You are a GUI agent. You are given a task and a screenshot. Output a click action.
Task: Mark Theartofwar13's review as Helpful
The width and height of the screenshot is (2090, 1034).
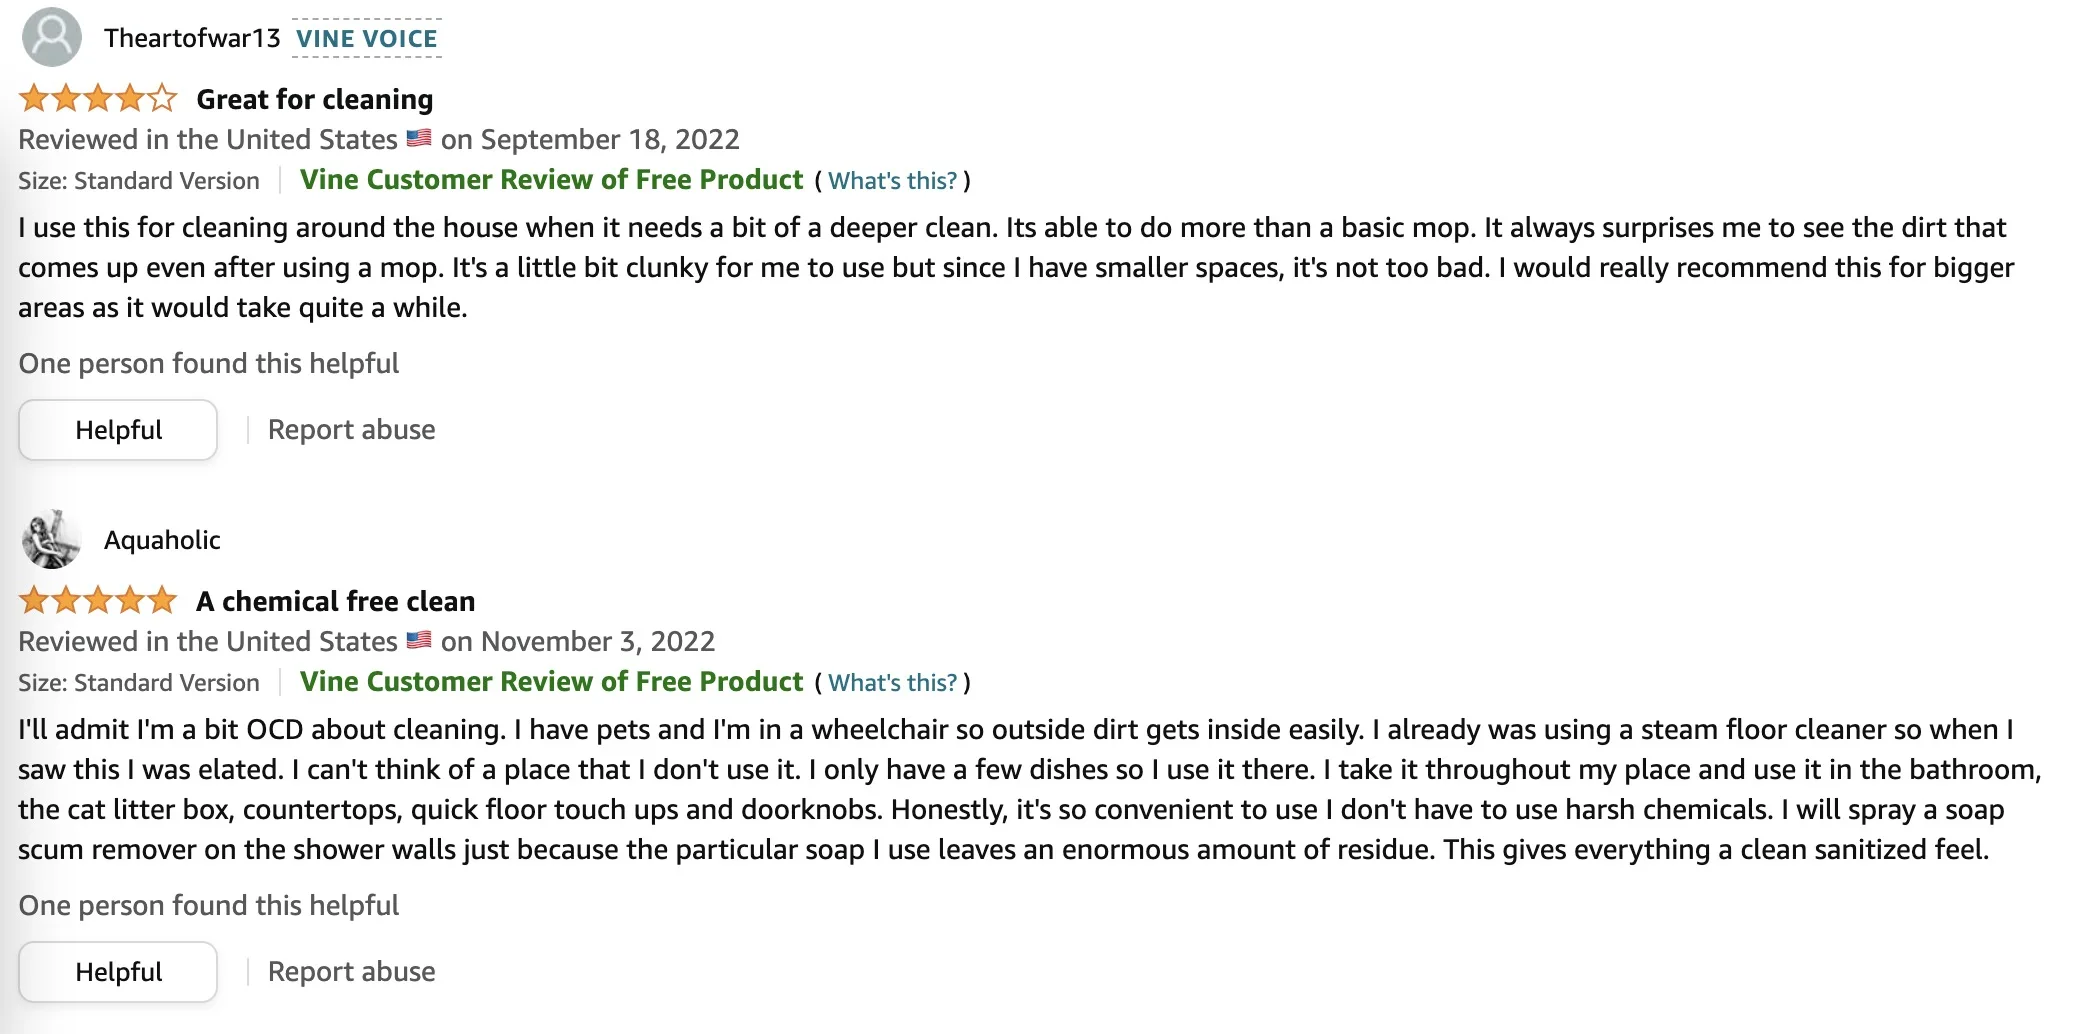[x=118, y=430]
